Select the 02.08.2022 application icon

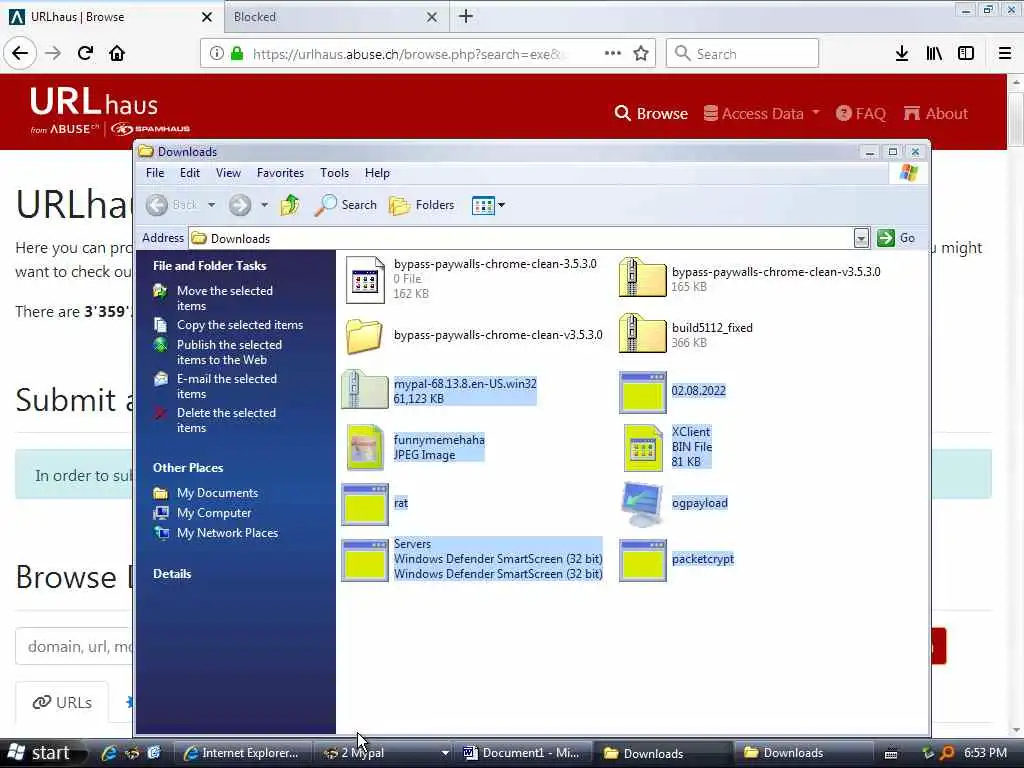coord(643,392)
